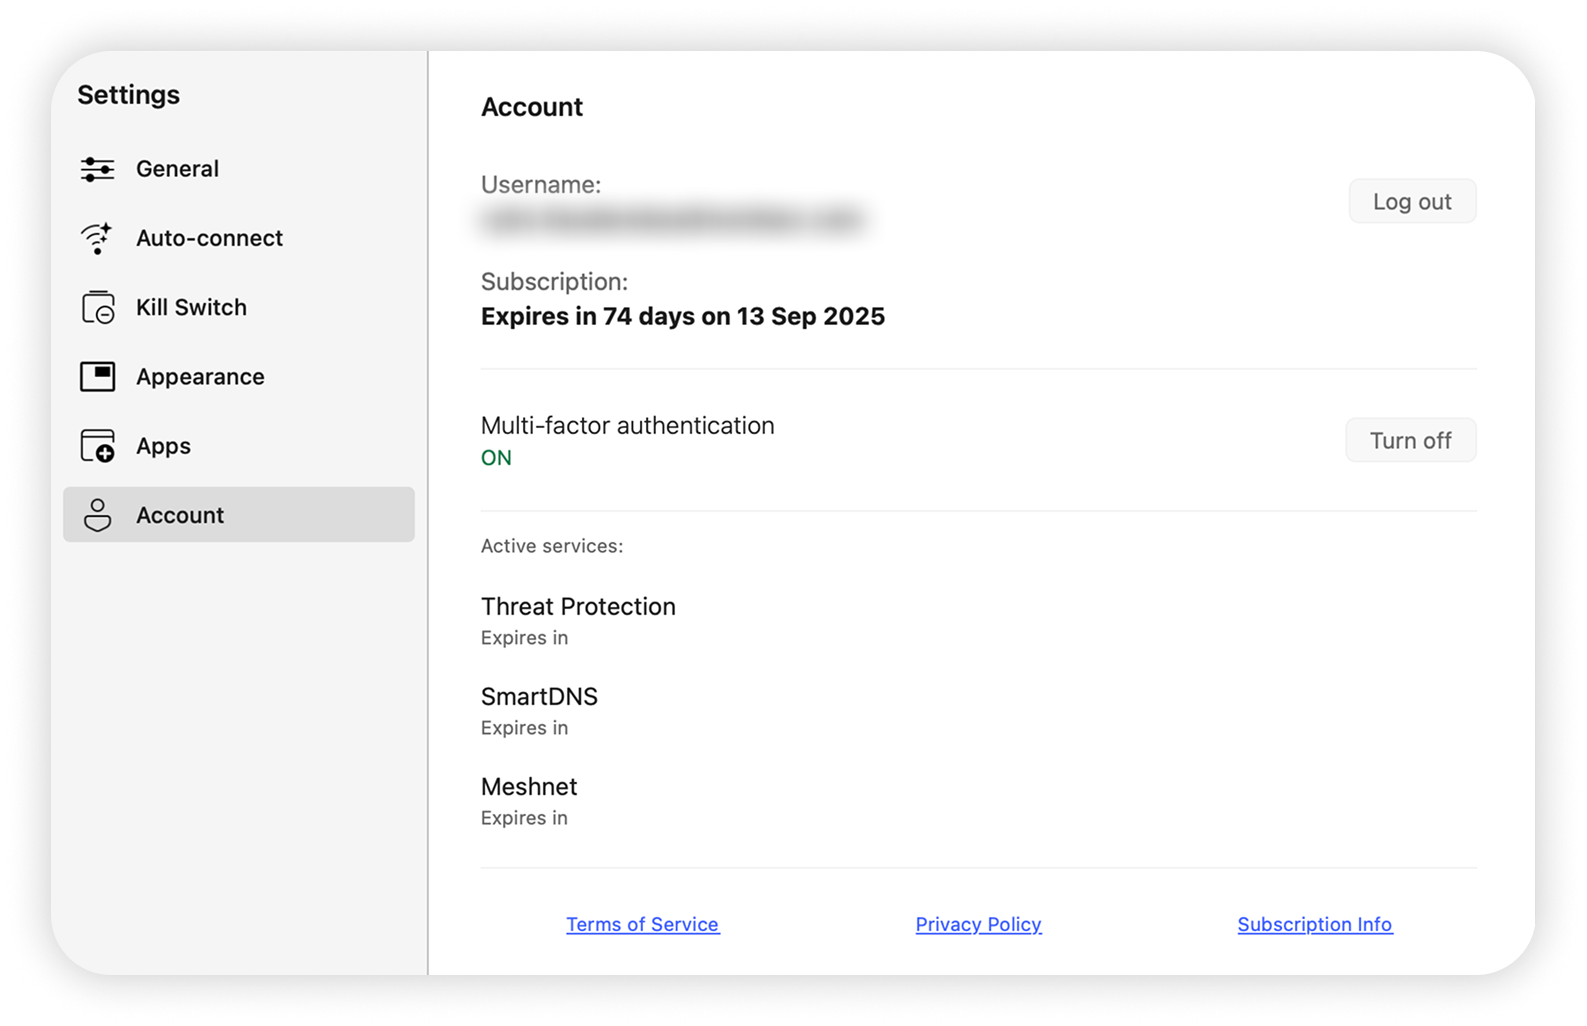The height and width of the screenshot is (1026, 1587).
Task: Click the Auto-connect Wi-Fi sparkle icon
Action: coord(97,238)
